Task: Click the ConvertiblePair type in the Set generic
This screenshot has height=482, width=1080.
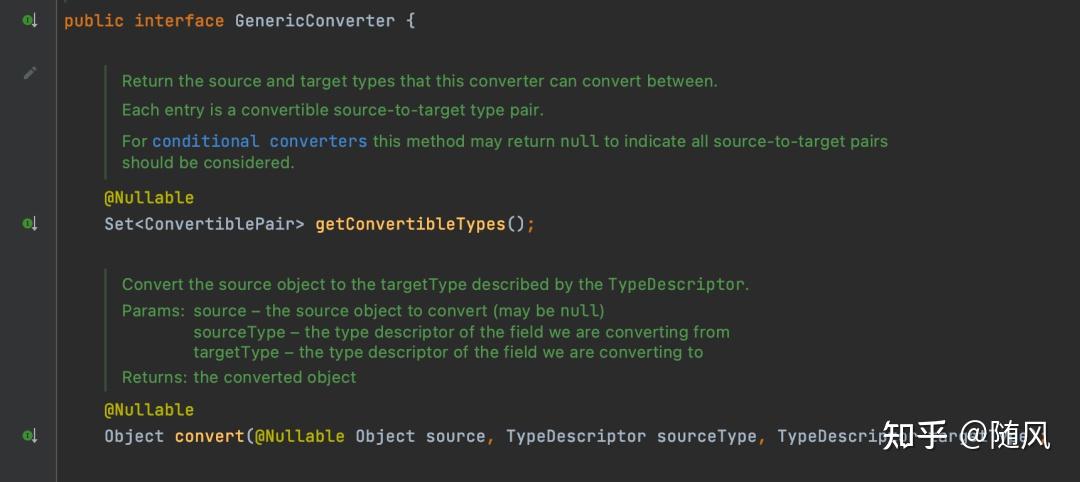Action: click(219, 224)
